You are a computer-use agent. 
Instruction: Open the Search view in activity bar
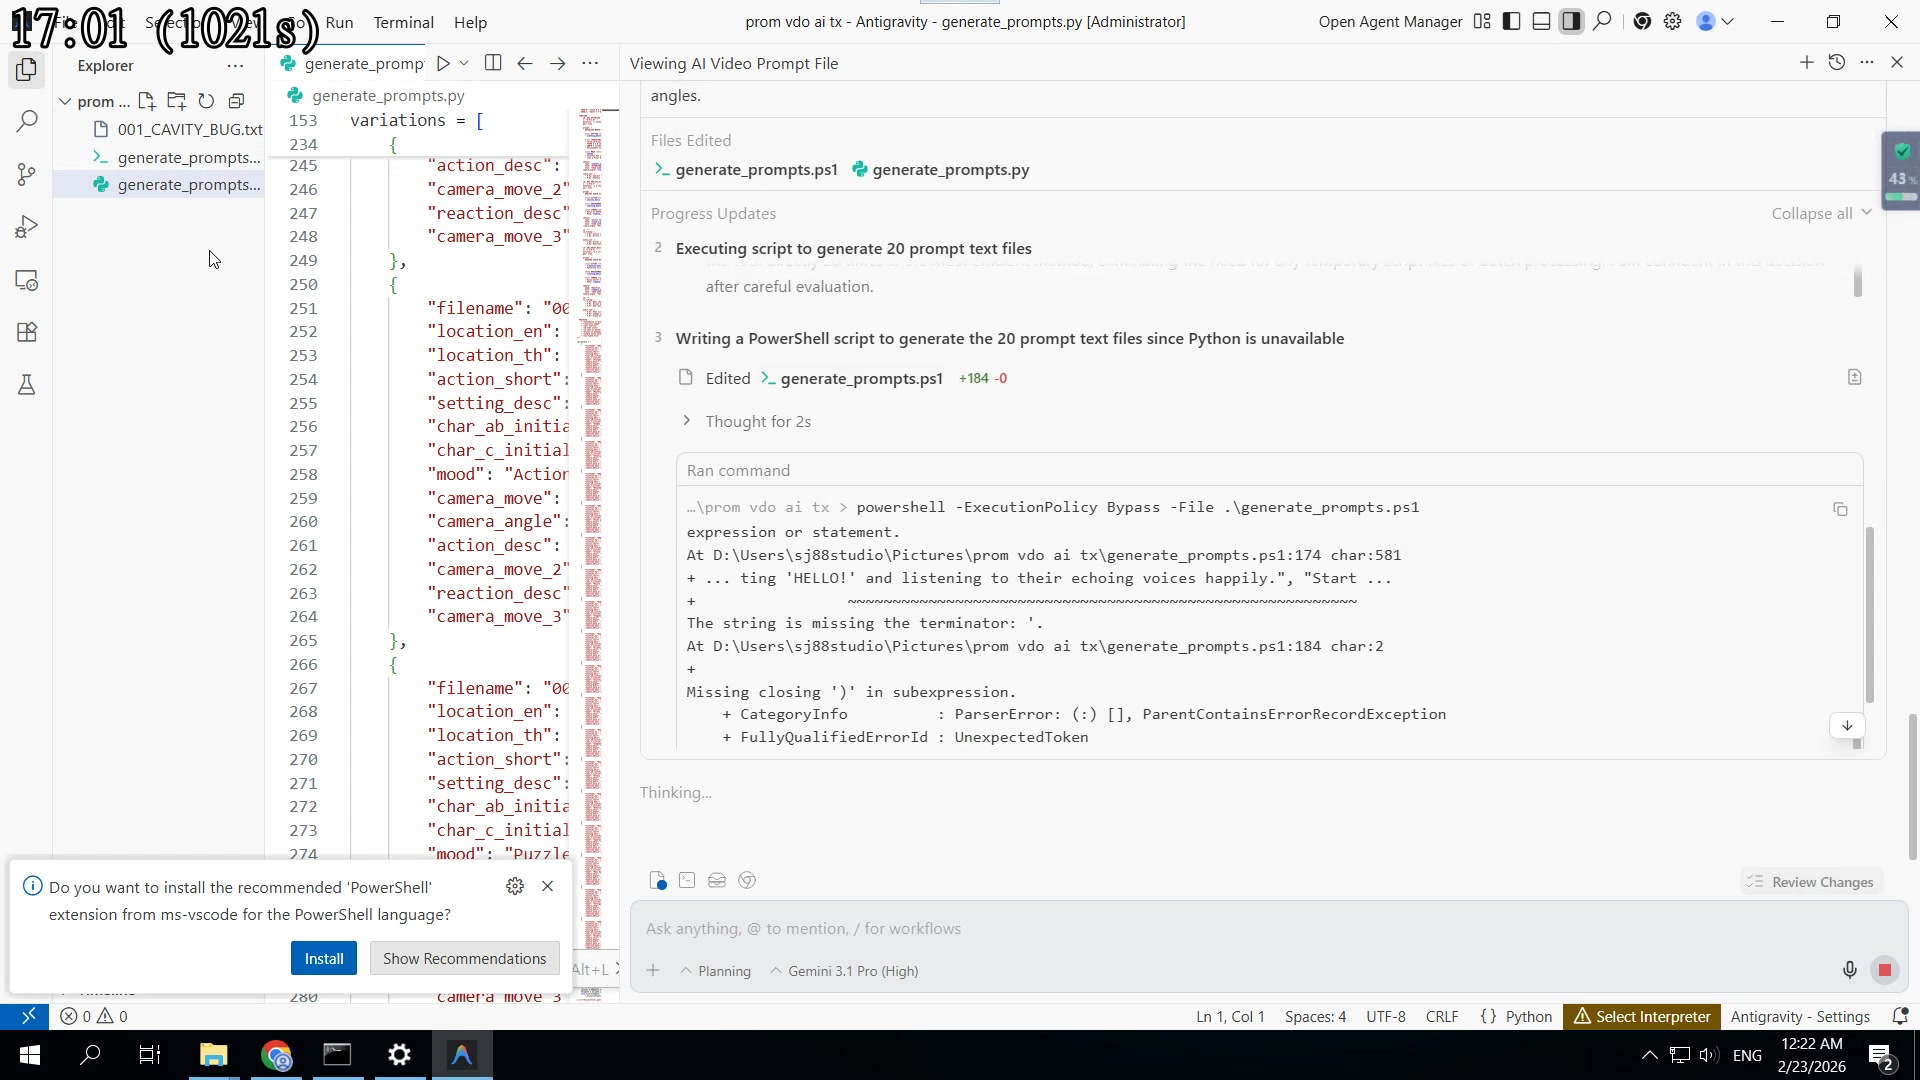[x=27, y=122]
